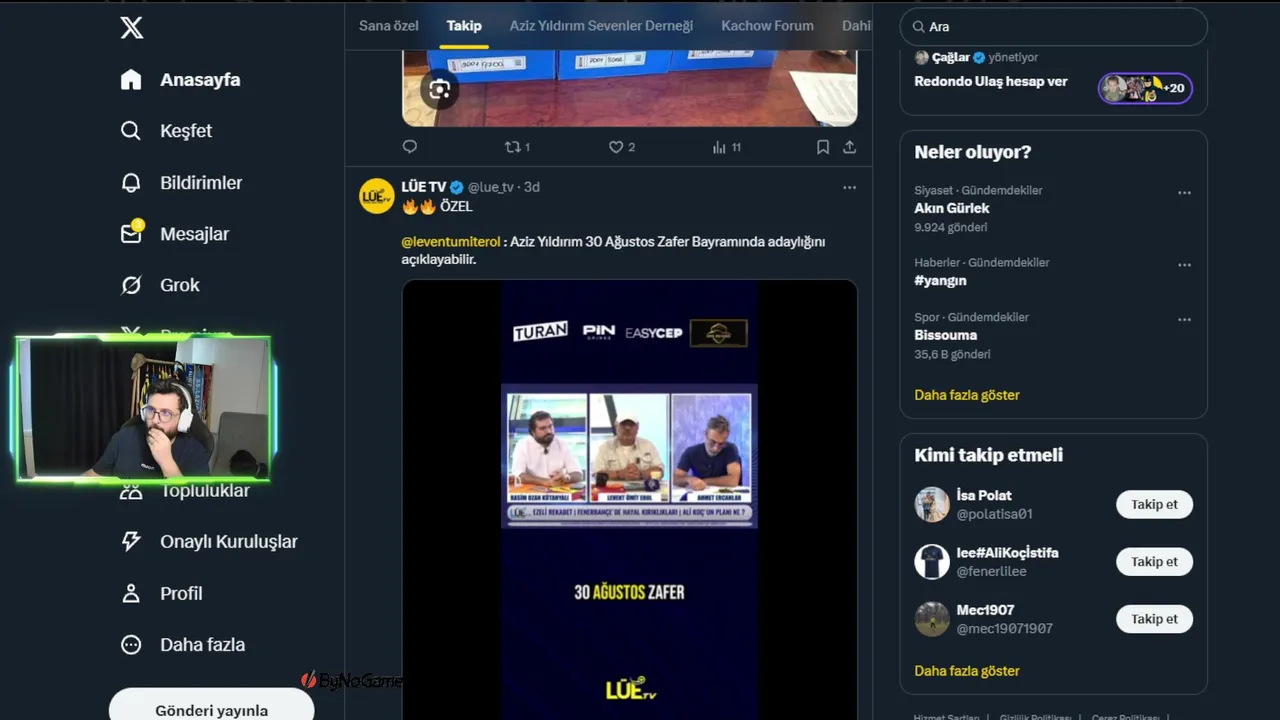This screenshot has height=720, width=1280.
Task: Open İsa Polat profile avatar
Action: (932, 505)
